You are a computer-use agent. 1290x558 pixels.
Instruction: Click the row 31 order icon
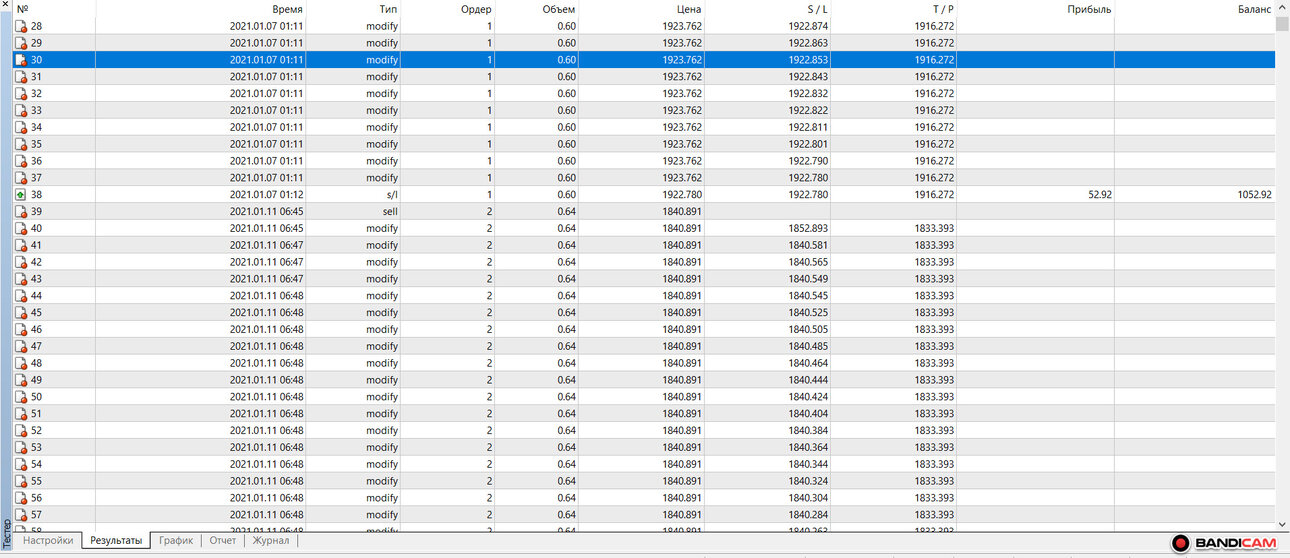pyautogui.click(x=21, y=77)
